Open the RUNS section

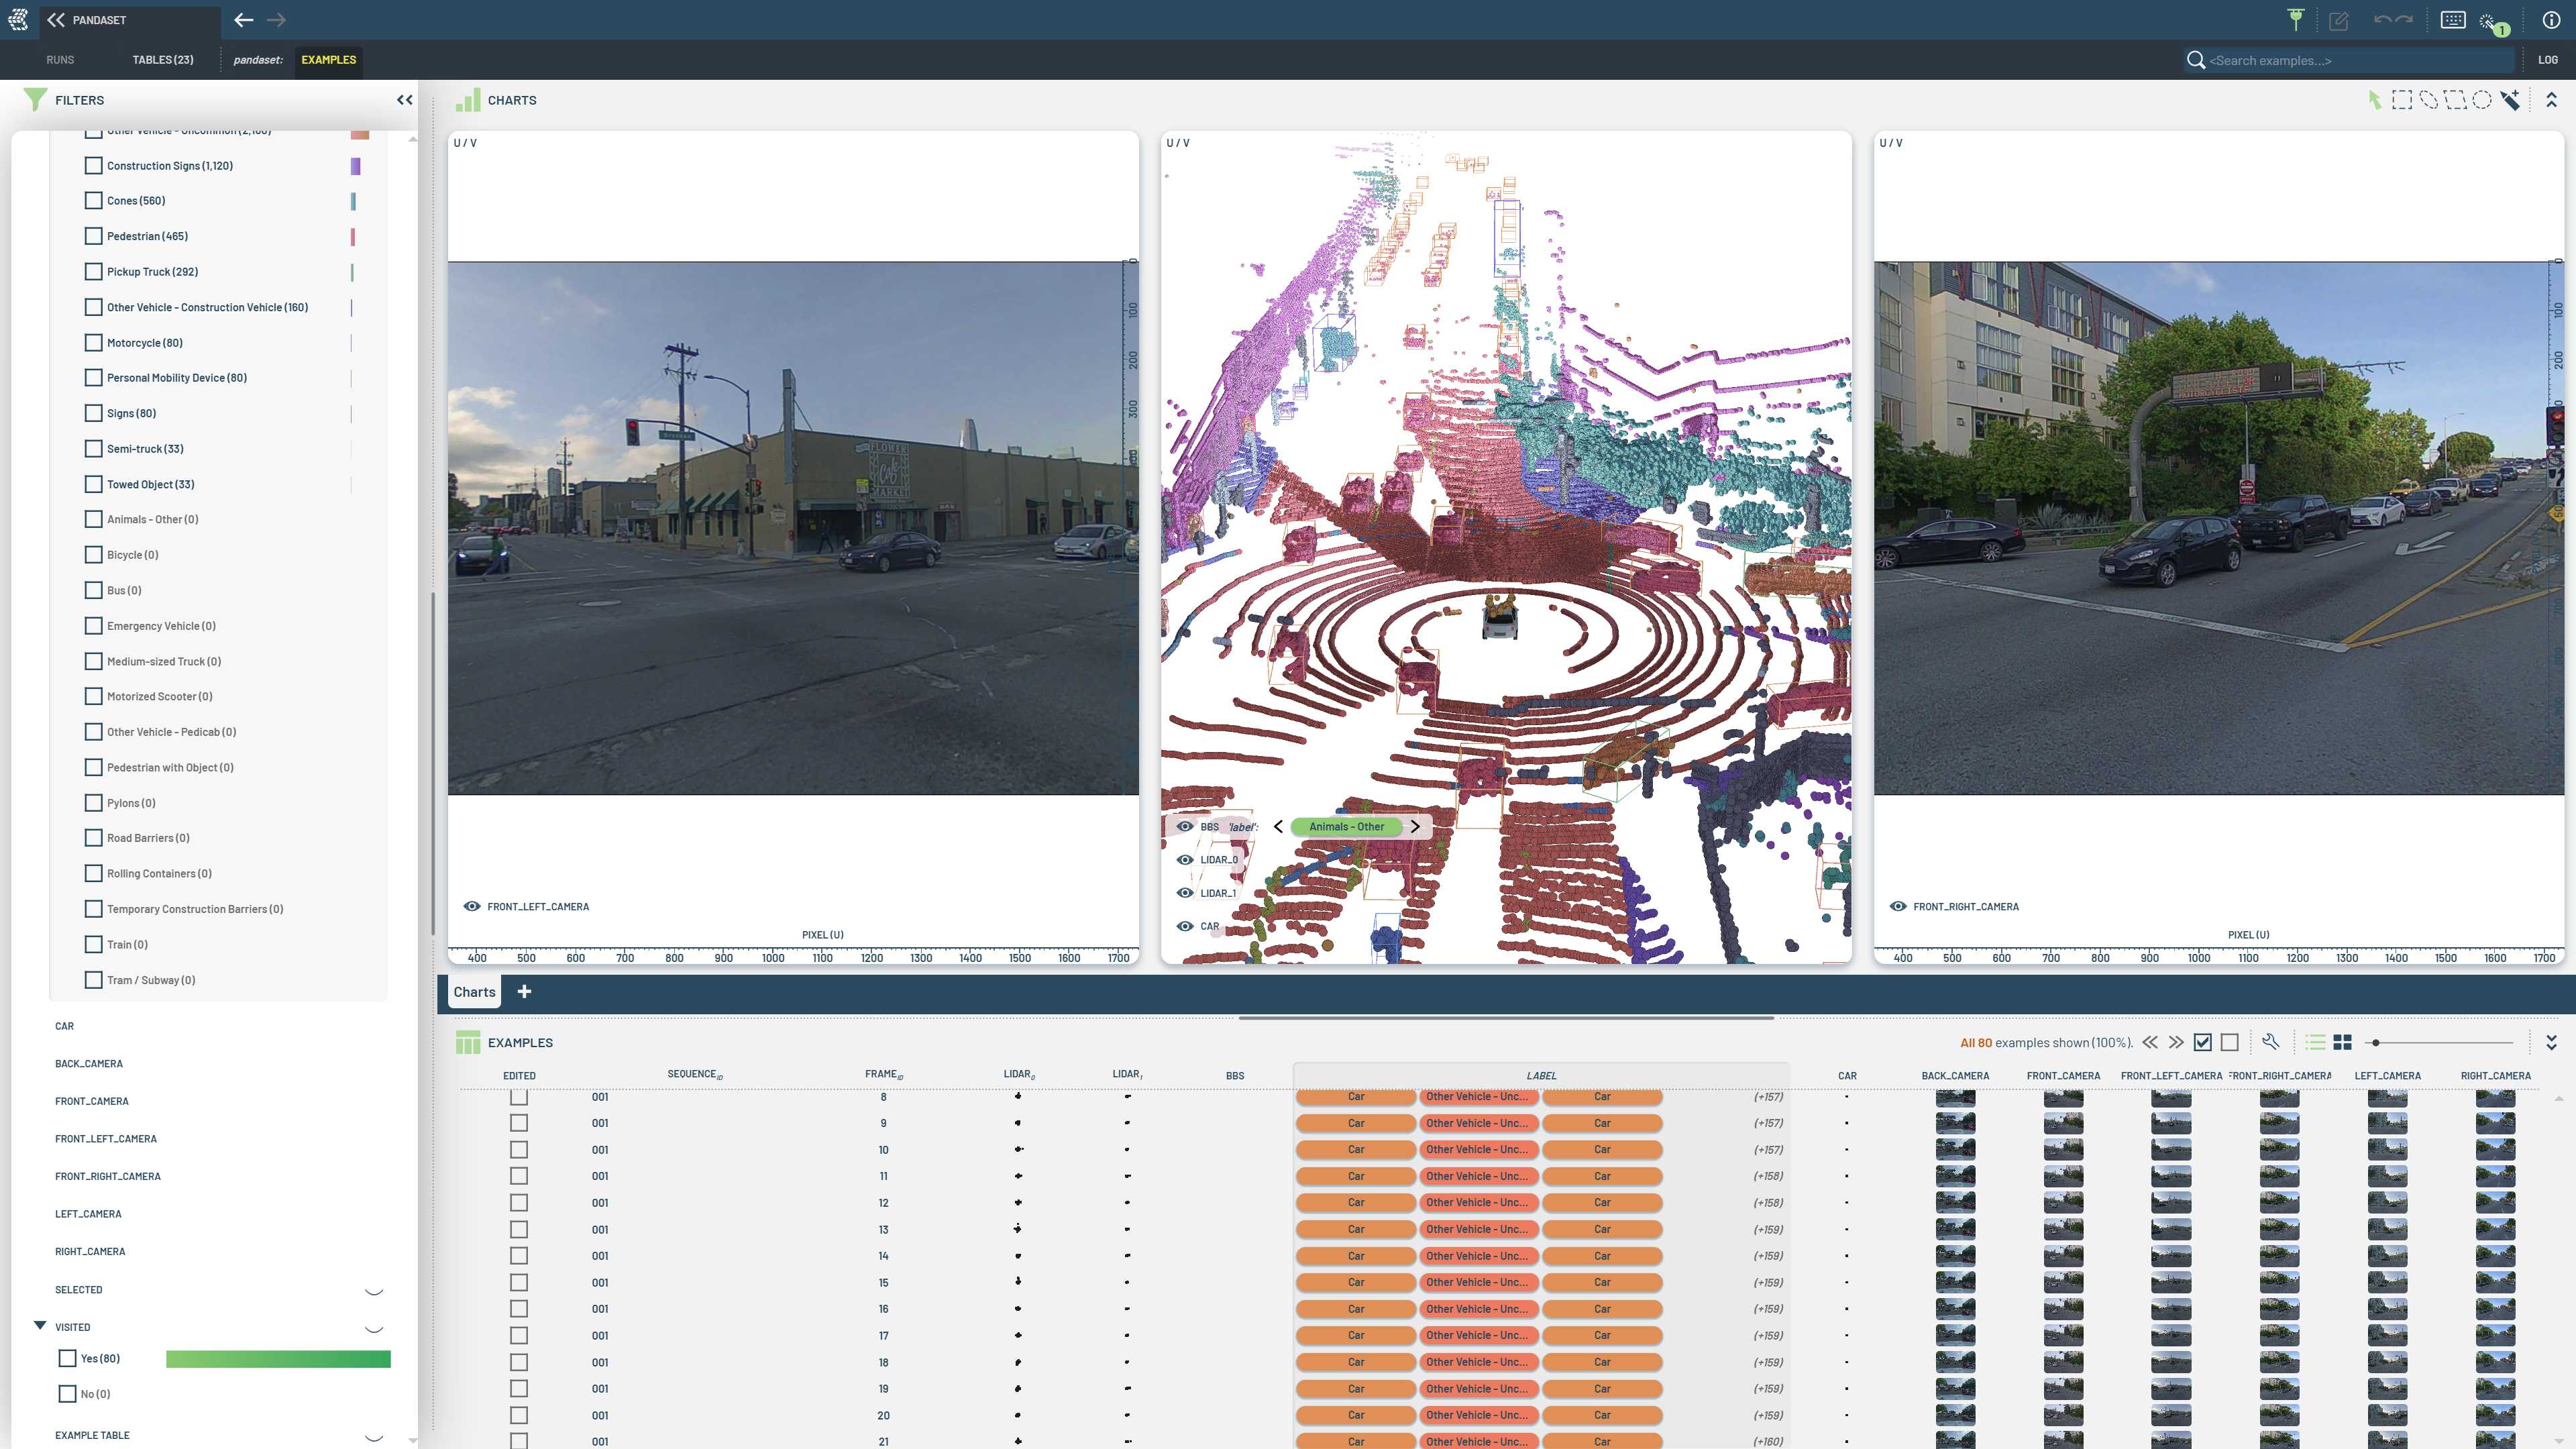tap(60, 60)
